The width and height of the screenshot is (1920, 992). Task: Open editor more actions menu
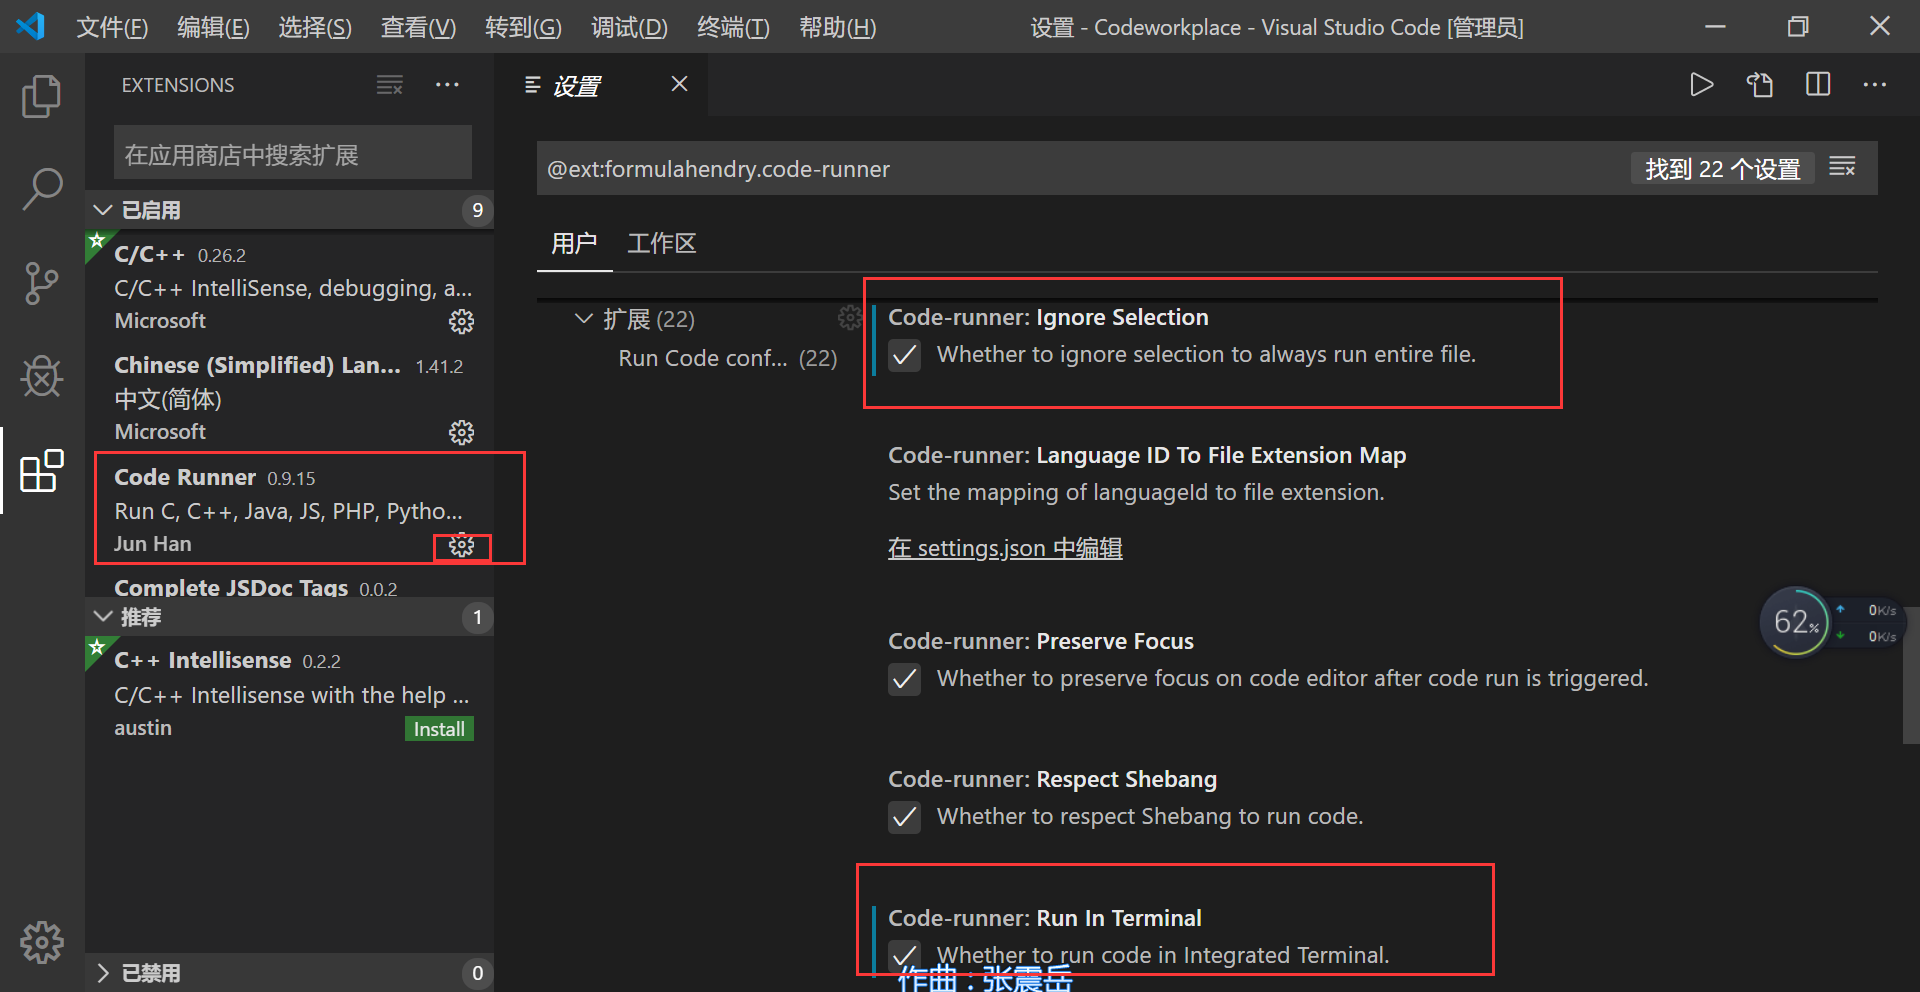tap(1875, 85)
